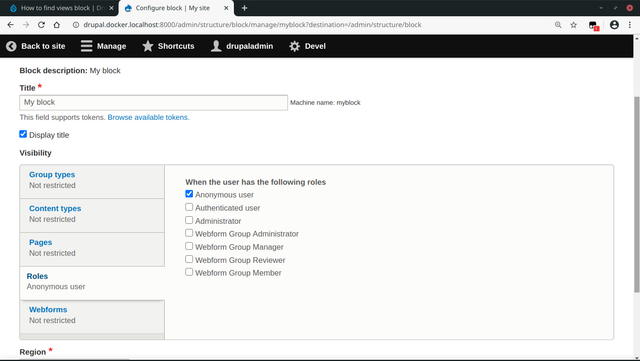Click the Back to site arrow icon

11,46
